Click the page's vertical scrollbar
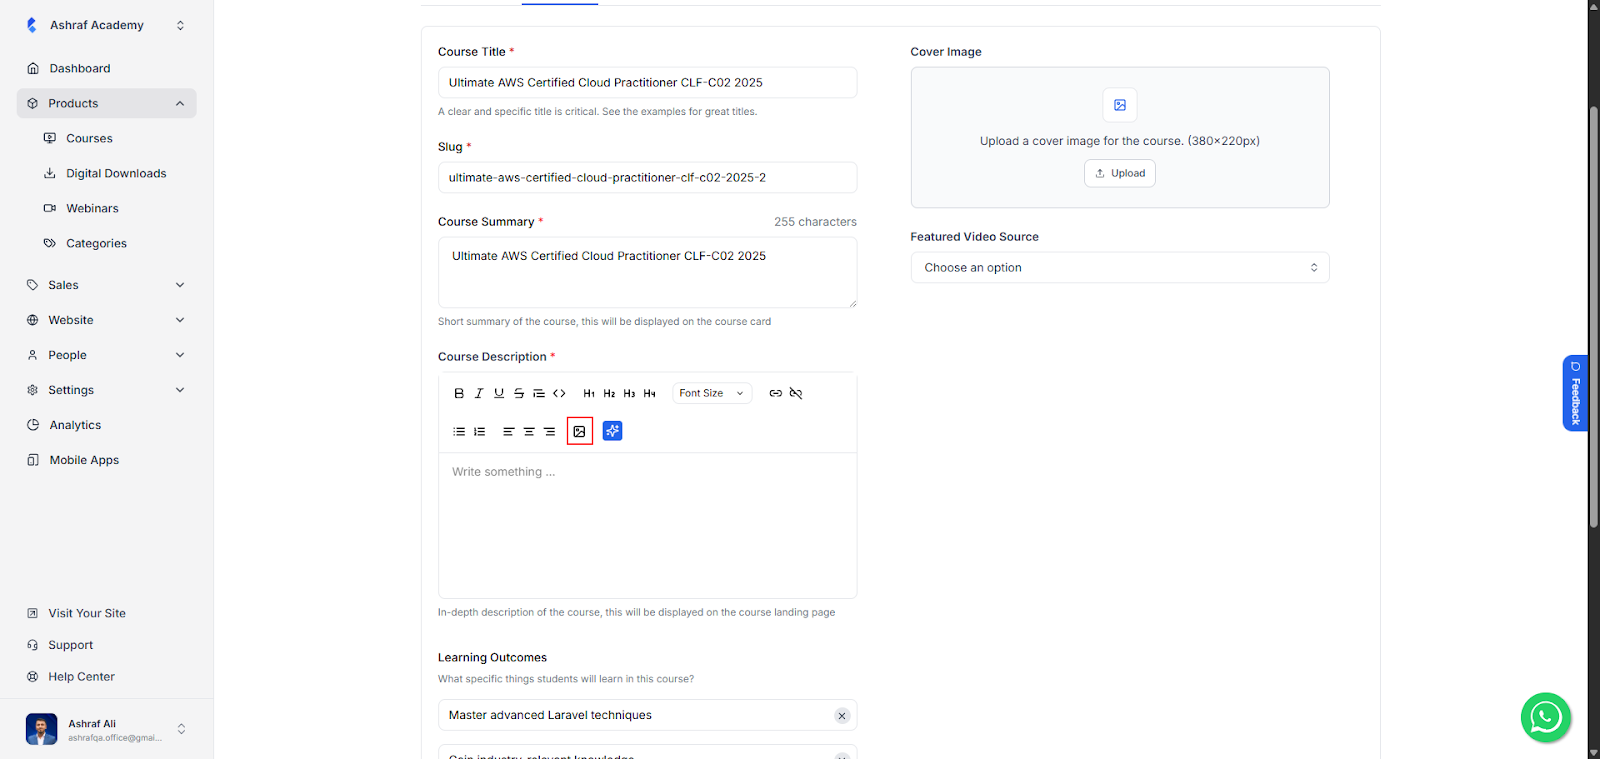The height and width of the screenshot is (759, 1600). [1593, 300]
